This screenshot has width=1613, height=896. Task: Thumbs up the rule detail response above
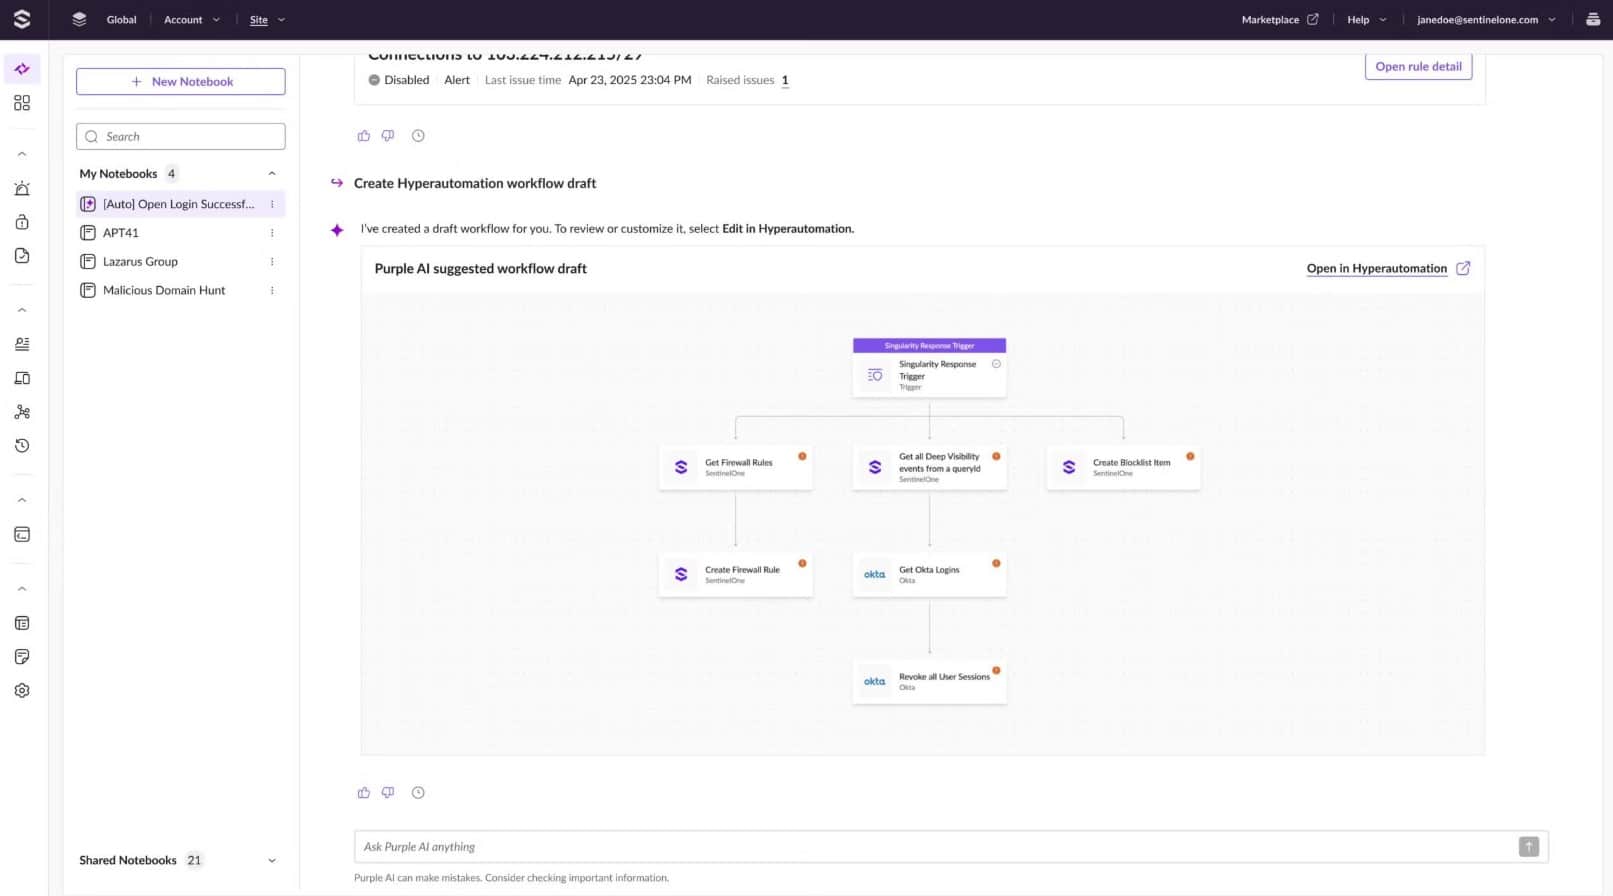[x=364, y=136]
